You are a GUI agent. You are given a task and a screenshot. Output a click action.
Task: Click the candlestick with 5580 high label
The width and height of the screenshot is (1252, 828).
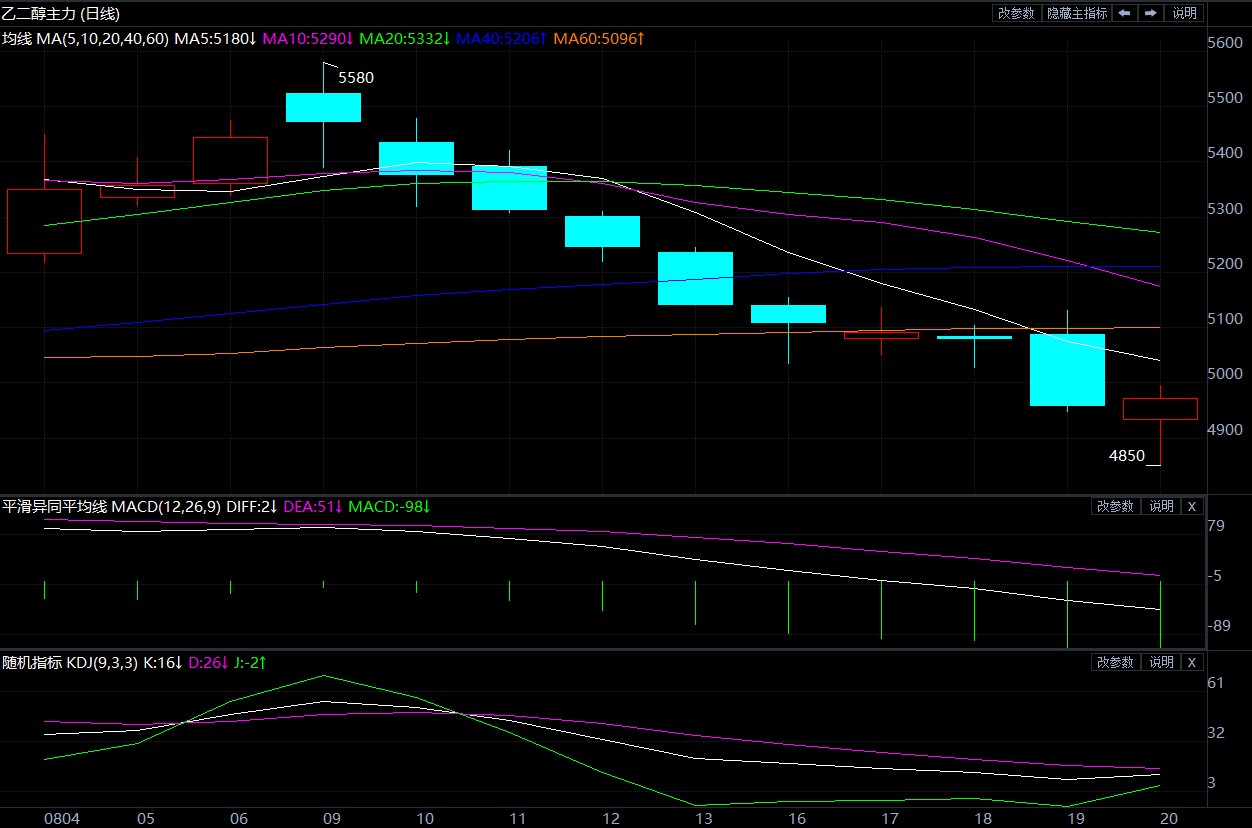(x=323, y=107)
